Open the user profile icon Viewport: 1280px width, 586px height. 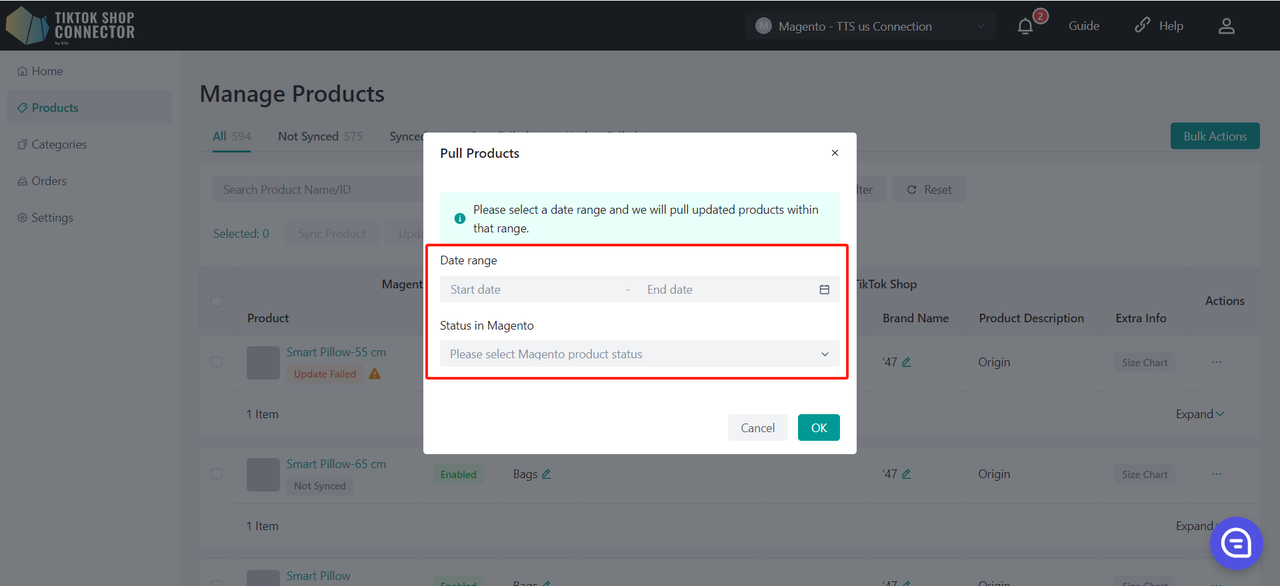click(x=1226, y=26)
